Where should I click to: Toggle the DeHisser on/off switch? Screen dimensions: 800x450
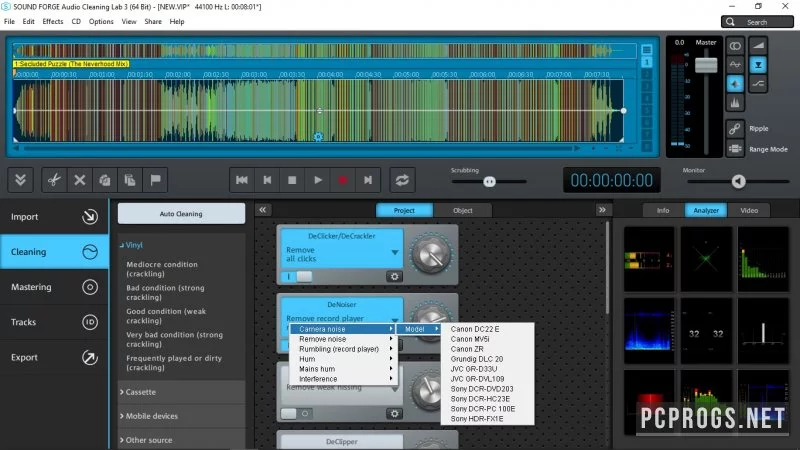click(x=296, y=414)
